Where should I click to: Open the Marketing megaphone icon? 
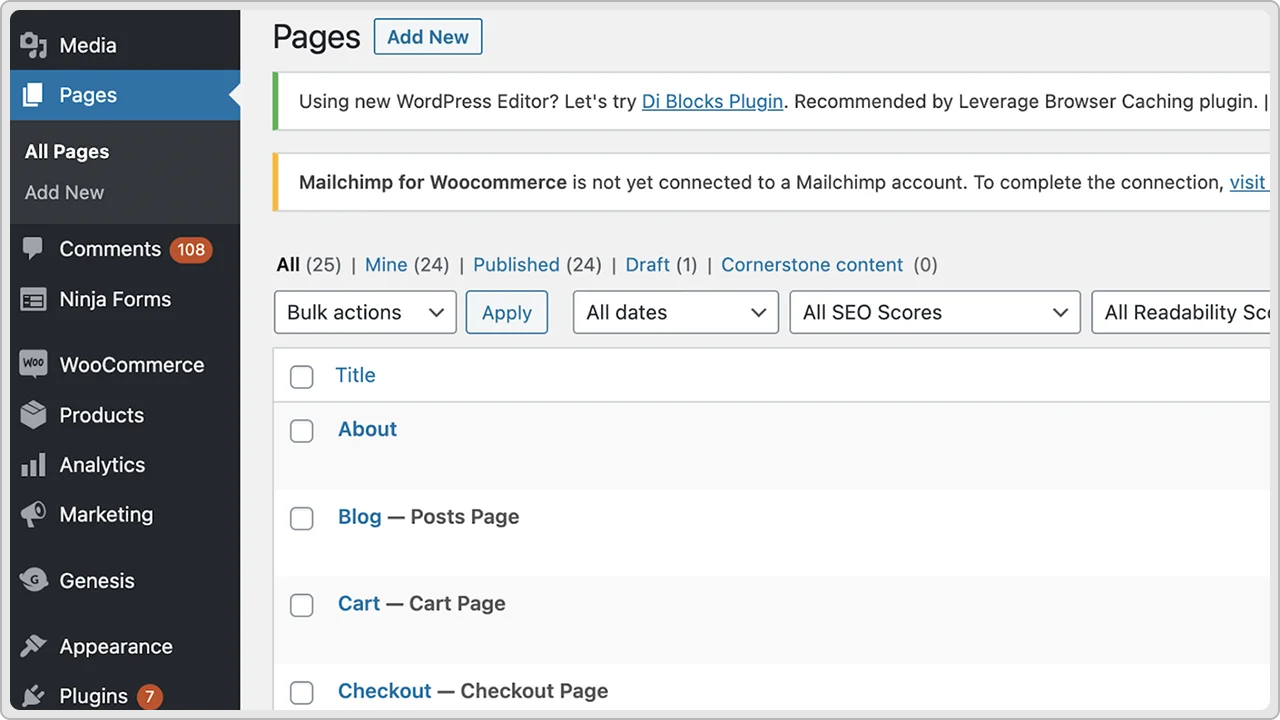33,514
